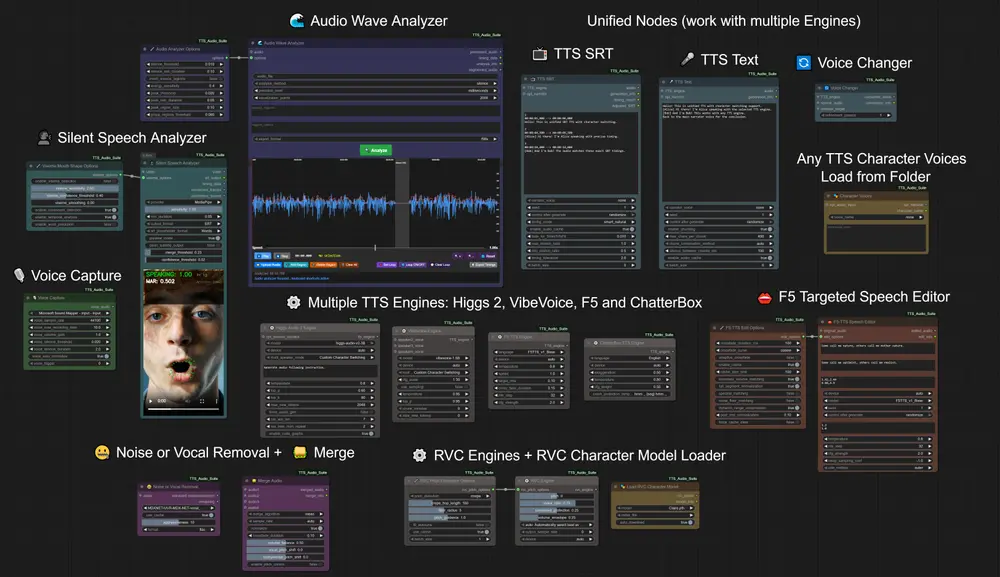Screen dimensions: 1000x577
Task: Click the Character Voices loader node icon
Action: pos(835,196)
